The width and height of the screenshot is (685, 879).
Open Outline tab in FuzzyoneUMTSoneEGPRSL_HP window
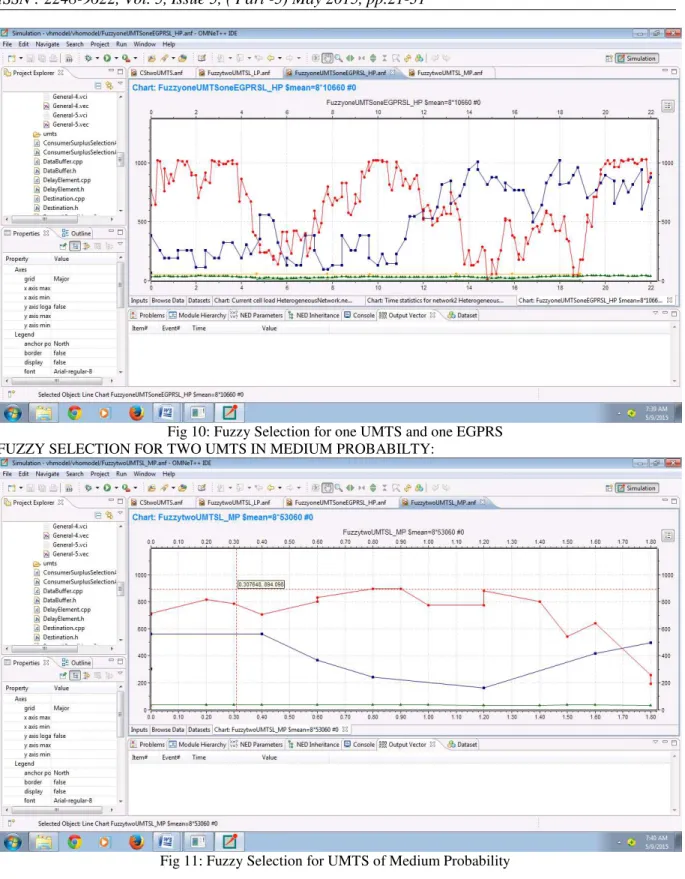(76, 233)
